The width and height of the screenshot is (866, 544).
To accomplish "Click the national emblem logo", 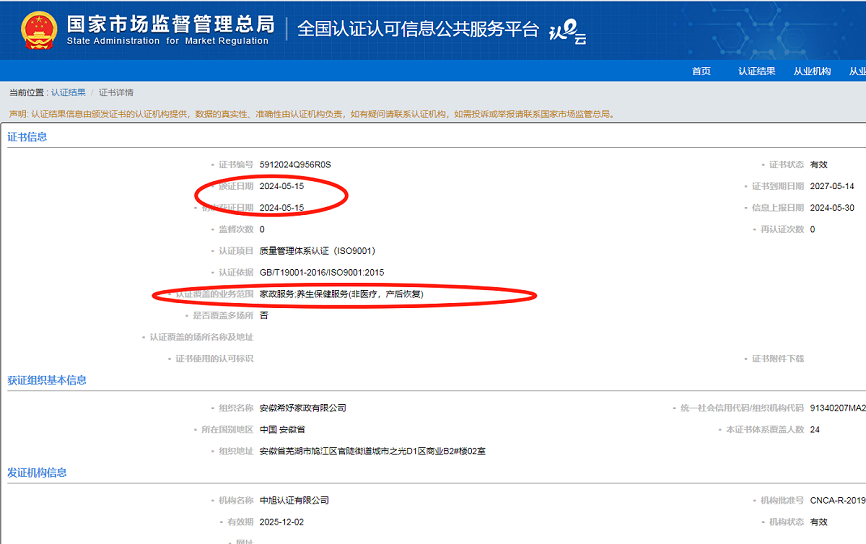I will click(38, 29).
